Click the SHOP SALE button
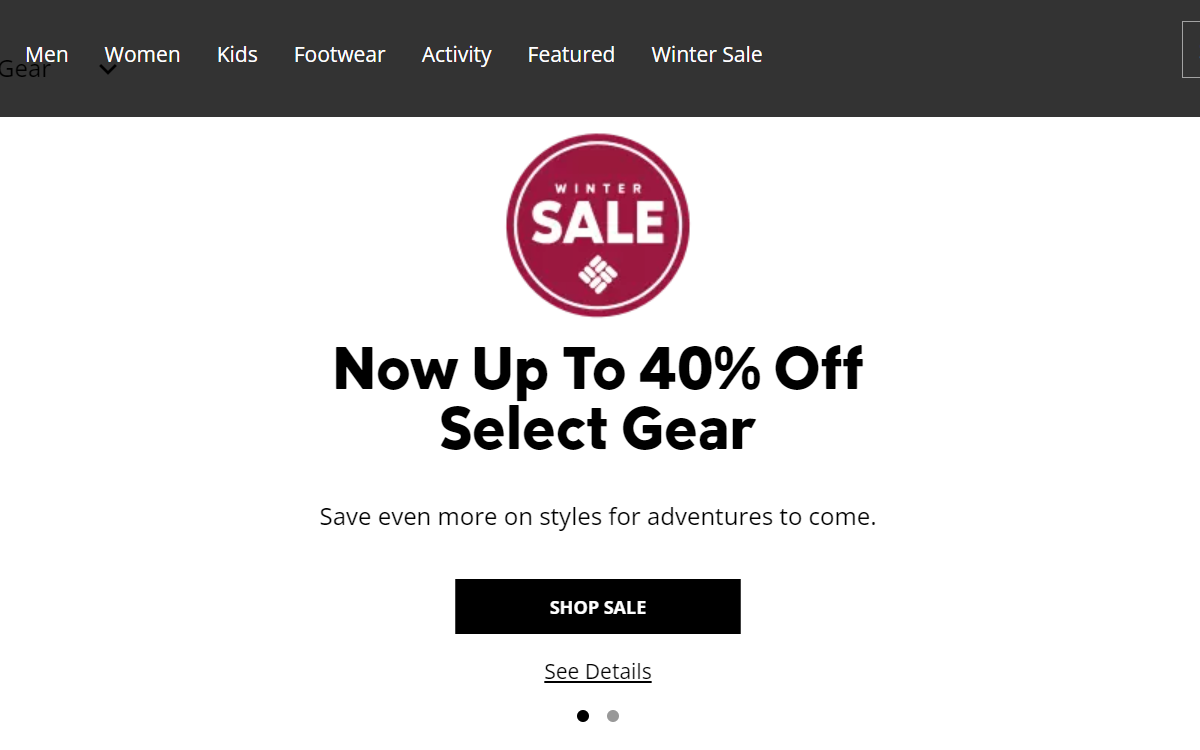Viewport: 1200px width, 750px height. (598, 606)
